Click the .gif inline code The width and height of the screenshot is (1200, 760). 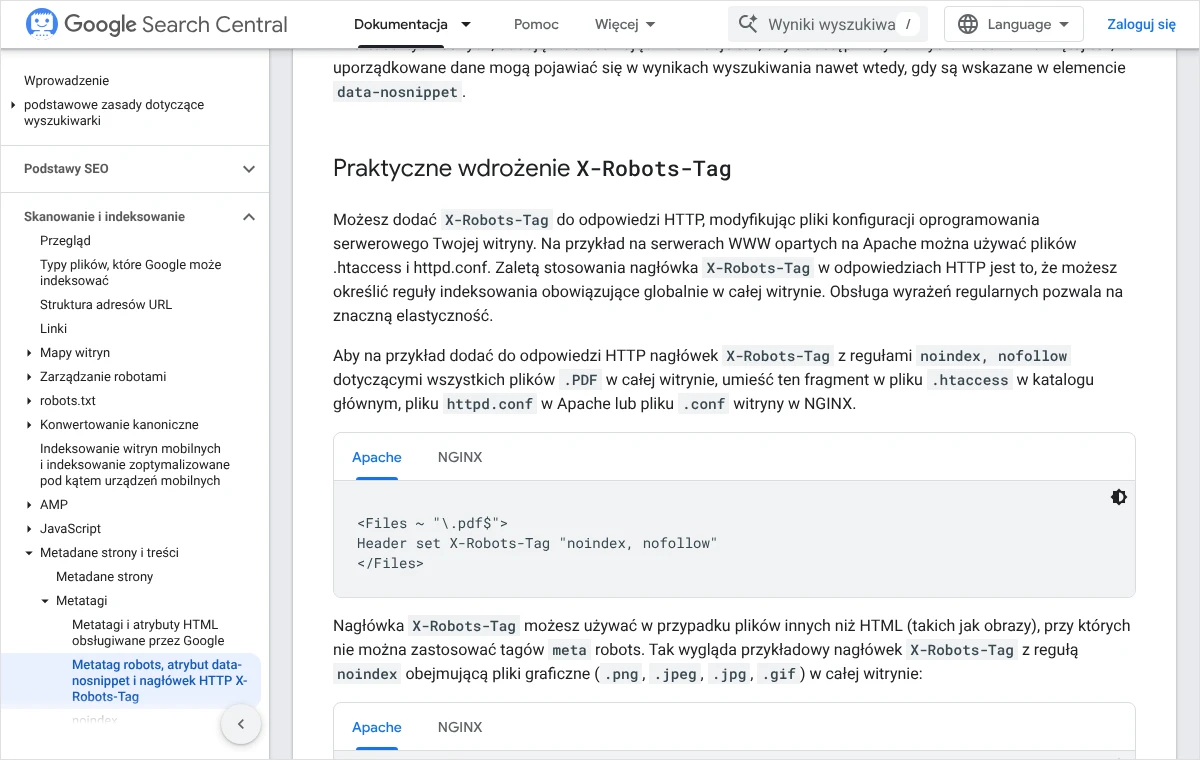[779, 674]
